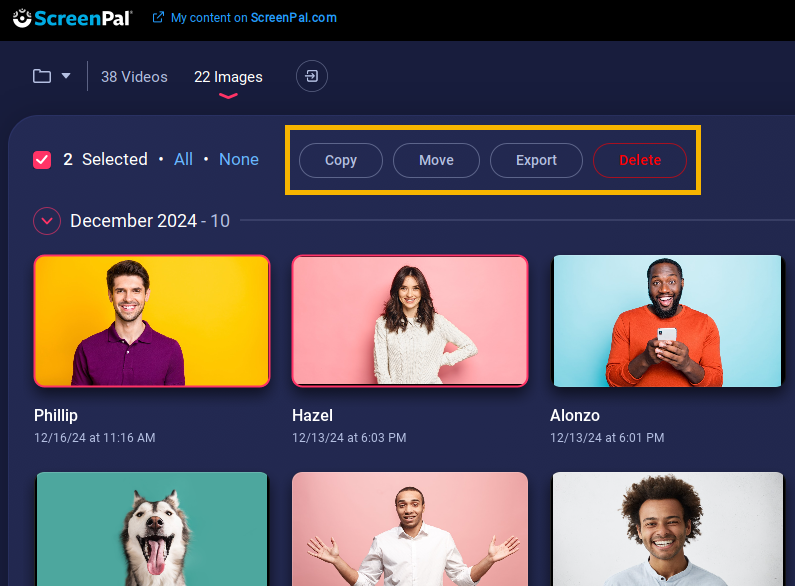The image size is (795, 586).
Task: Open the external link icon beside My content
Action: click(x=158, y=18)
